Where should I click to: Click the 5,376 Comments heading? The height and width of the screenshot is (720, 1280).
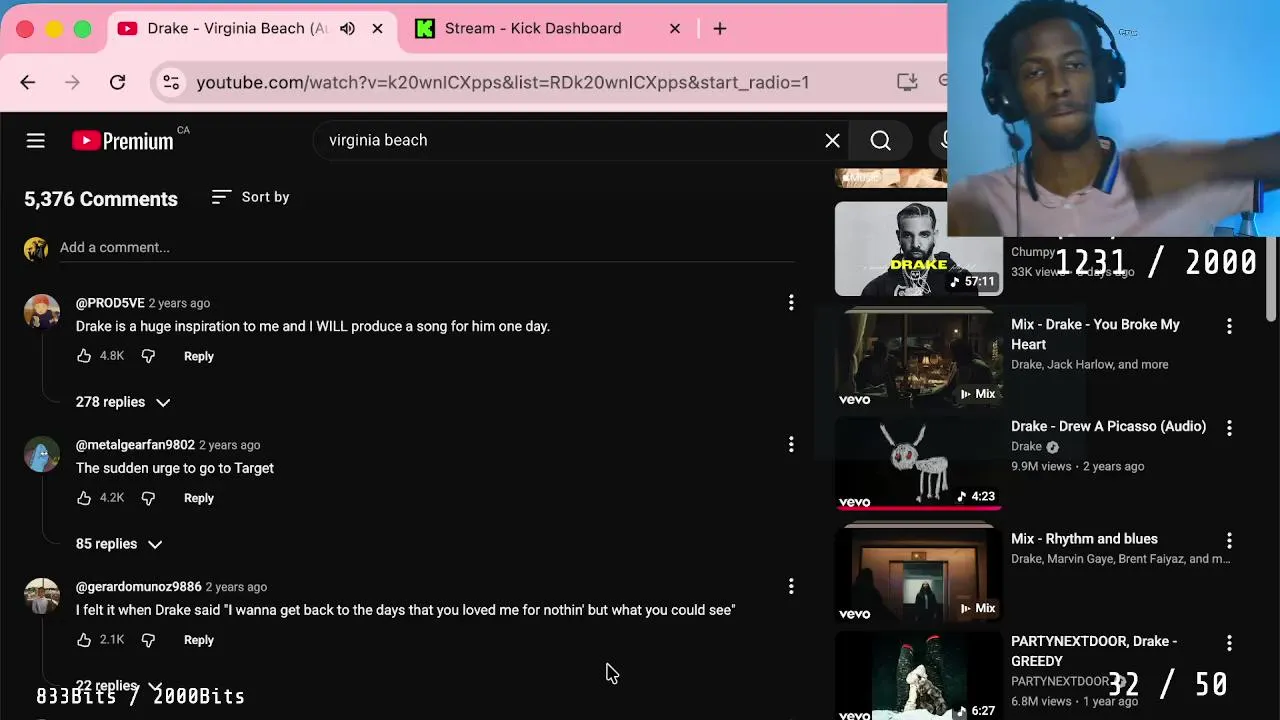tap(101, 199)
